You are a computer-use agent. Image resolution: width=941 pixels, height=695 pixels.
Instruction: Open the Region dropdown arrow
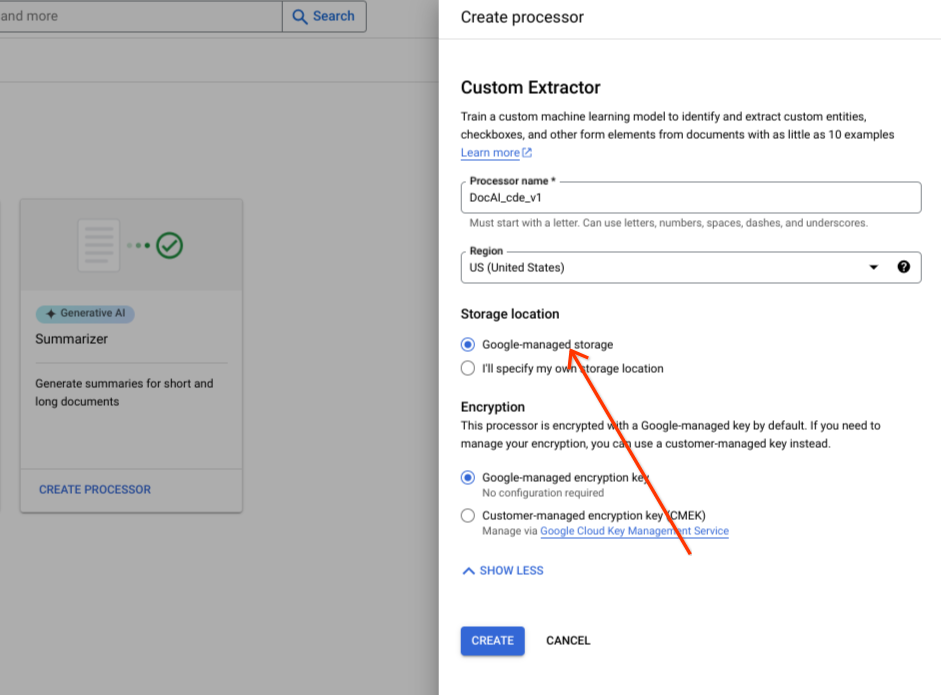(873, 267)
